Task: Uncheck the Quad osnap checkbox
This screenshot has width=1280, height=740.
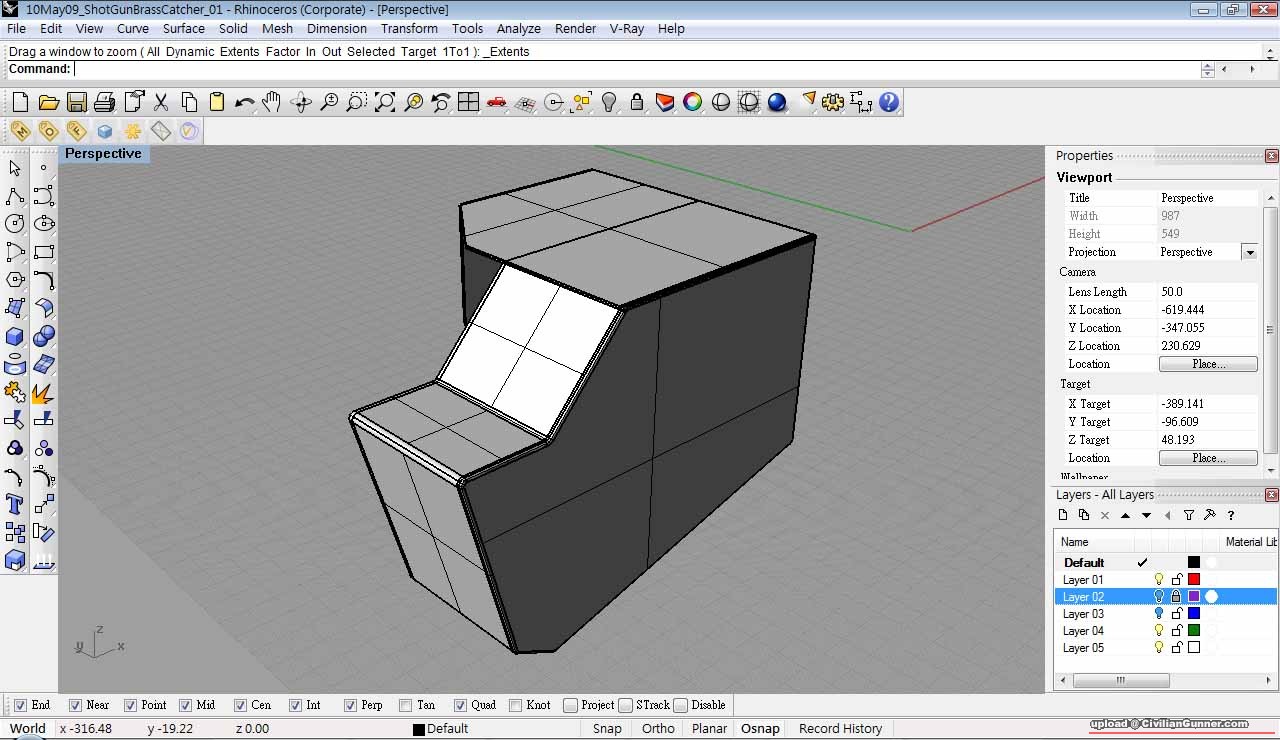Action: [x=460, y=705]
